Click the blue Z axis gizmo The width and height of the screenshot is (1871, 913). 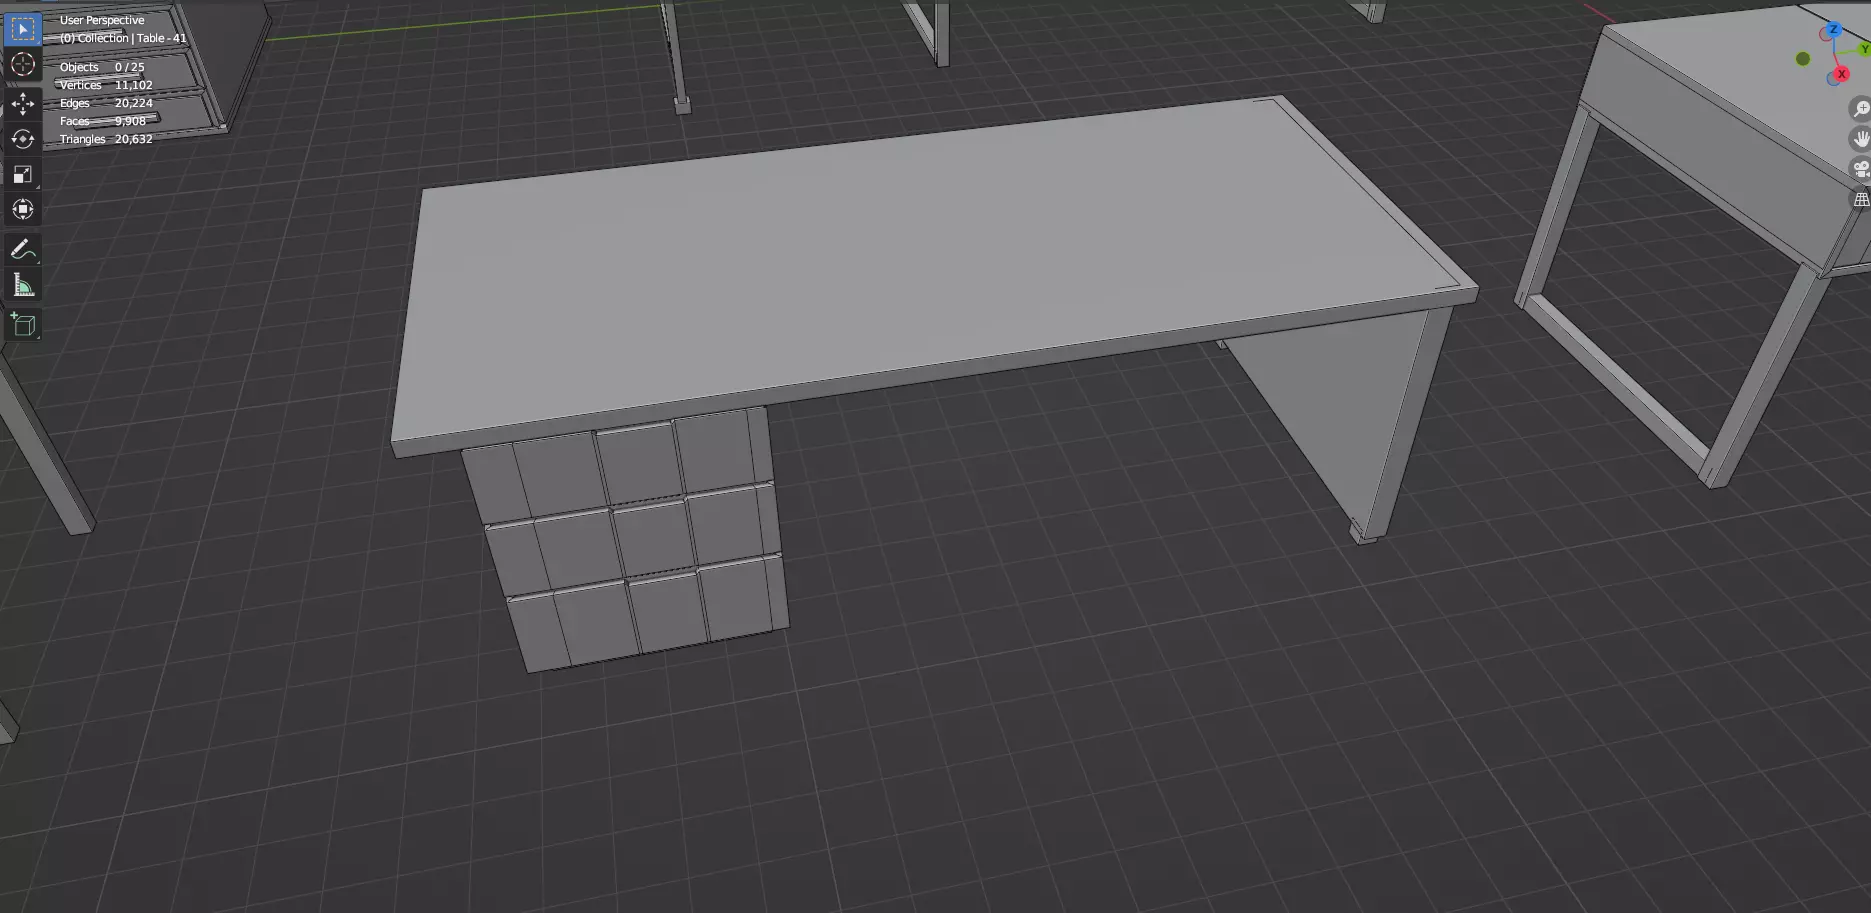pyautogui.click(x=1833, y=30)
